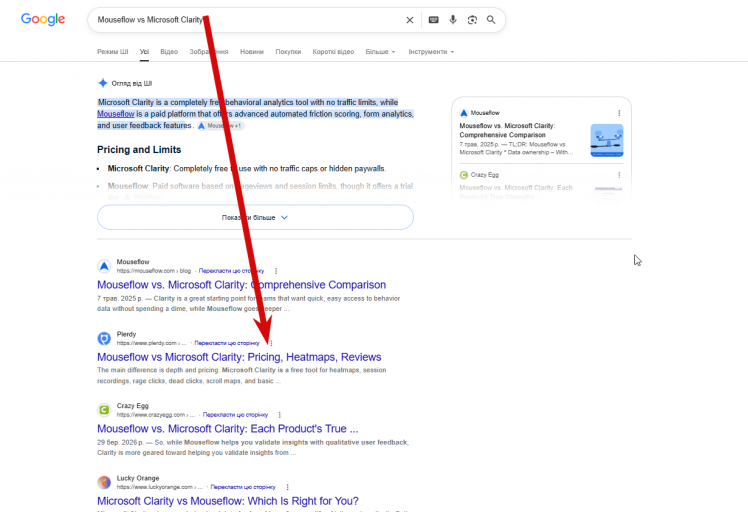Screen dimensions: 748x512
Task: Click Crazy Egg favicon in third result
Action: [x=104, y=410]
